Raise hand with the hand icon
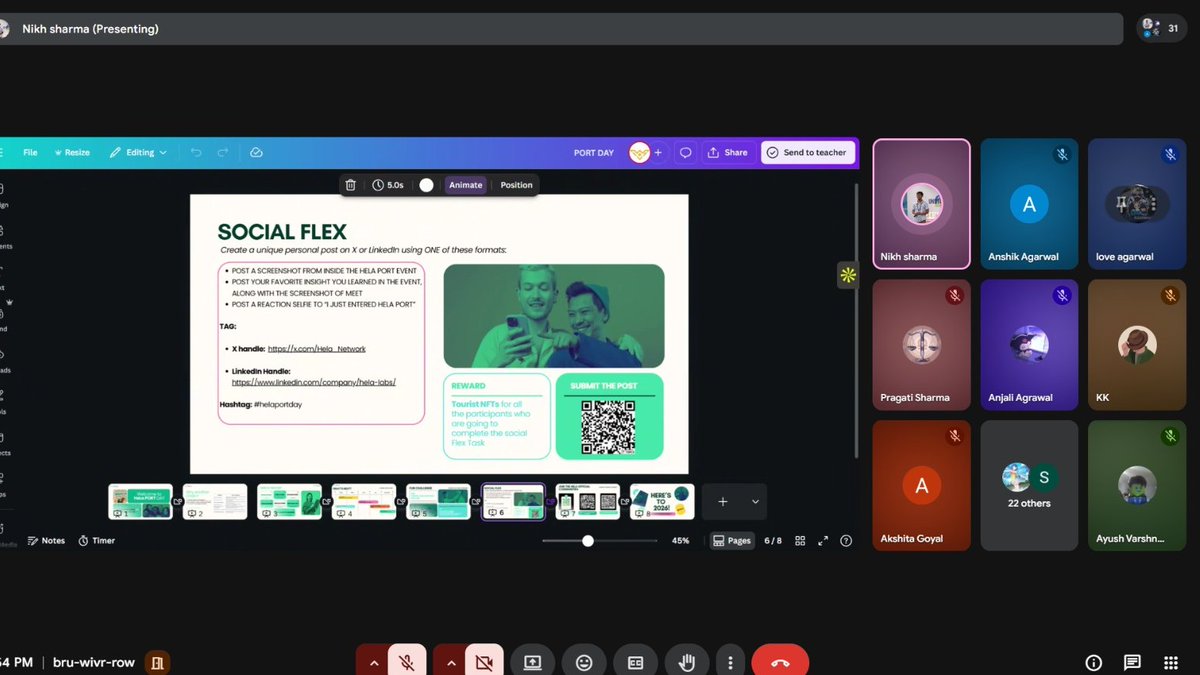Image resolution: width=1200 pixels, height=675 pixels. [x=687, y=662]
